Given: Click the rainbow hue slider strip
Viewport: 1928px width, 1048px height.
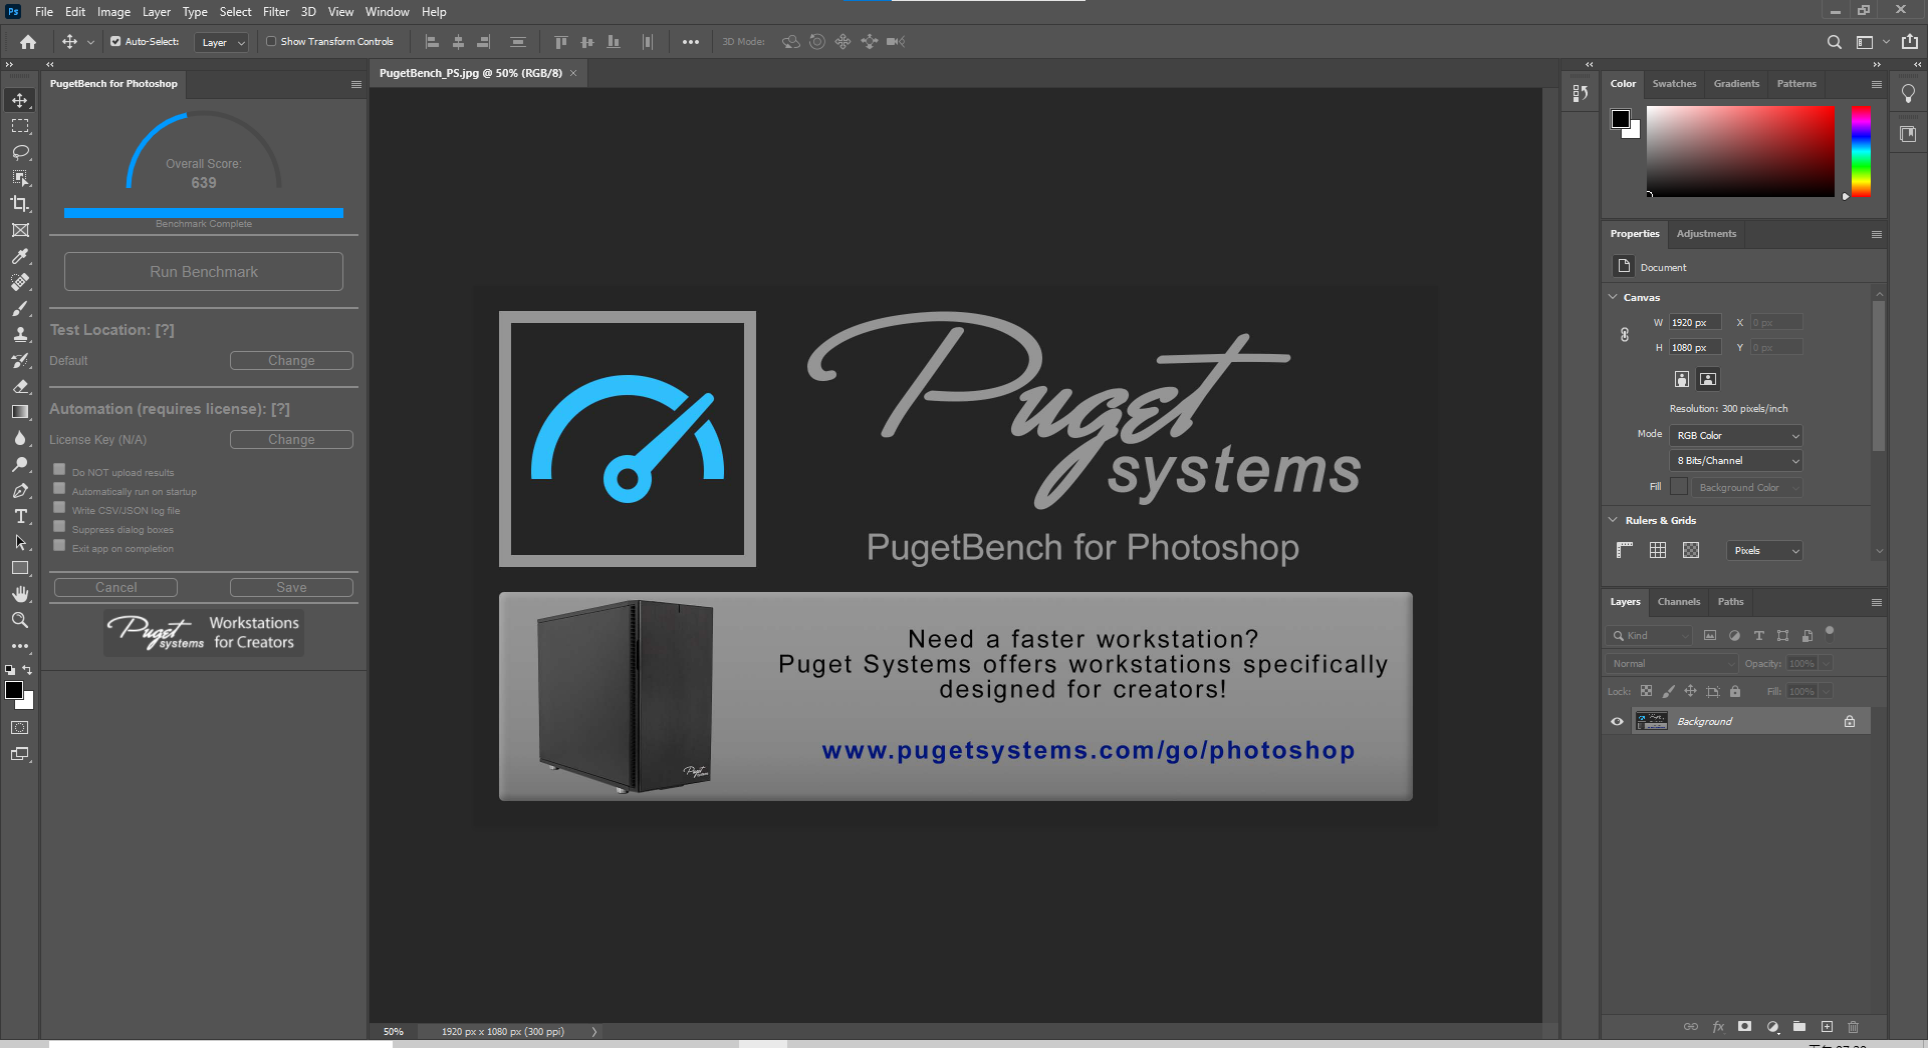Looking at the screenshot, I should point(1861,151).
